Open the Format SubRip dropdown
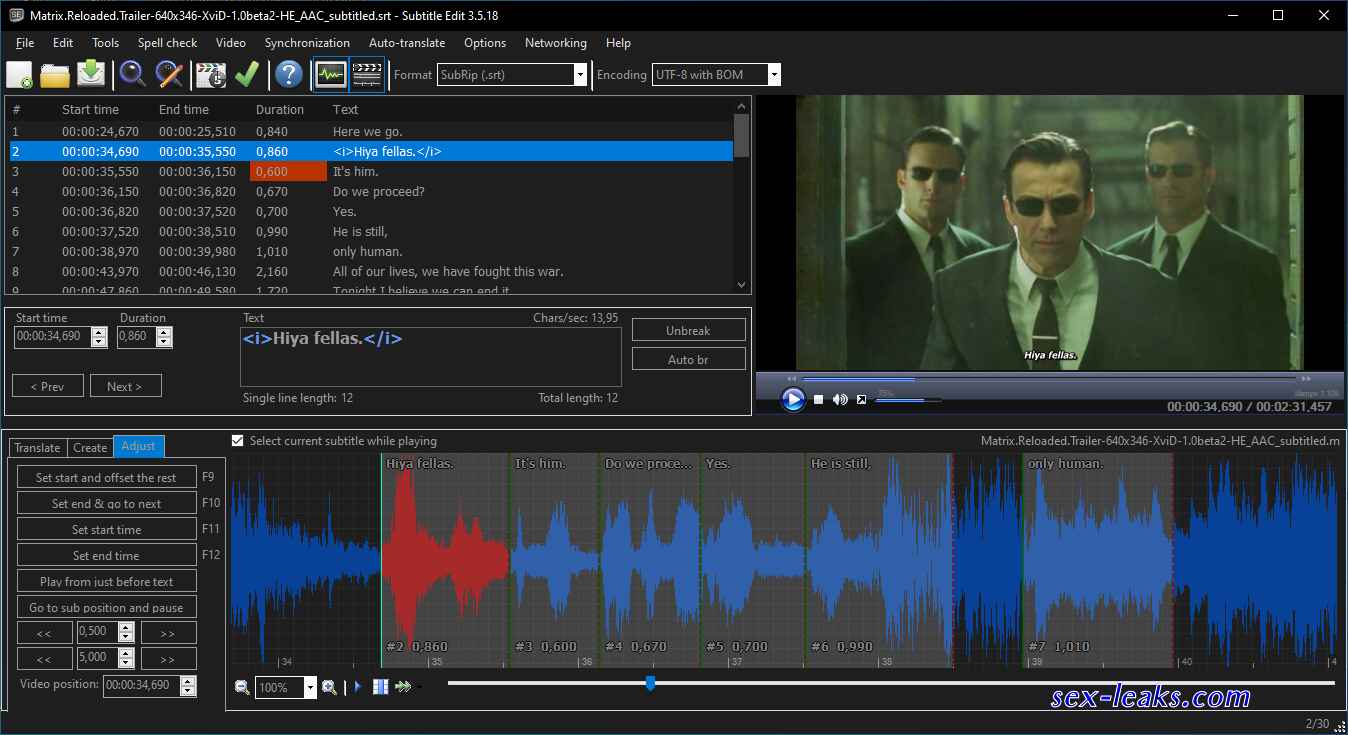The height and width of the screenshot is (735, 1348). pos(580,75)
